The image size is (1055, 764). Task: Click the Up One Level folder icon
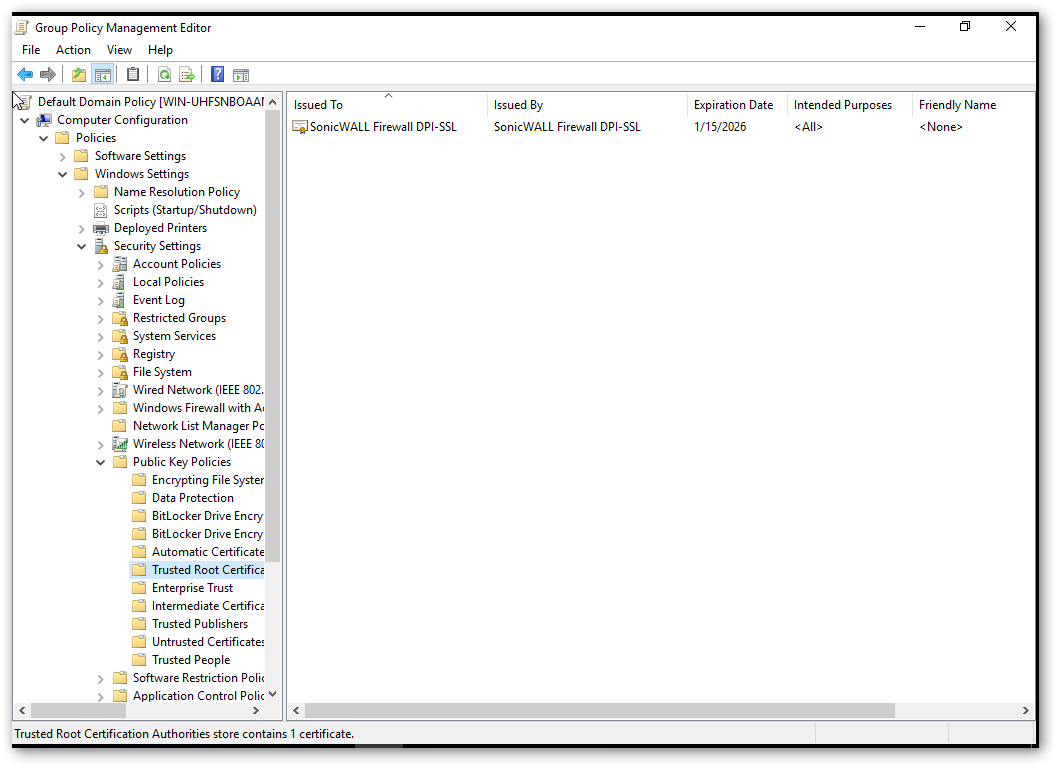(79, 75)
